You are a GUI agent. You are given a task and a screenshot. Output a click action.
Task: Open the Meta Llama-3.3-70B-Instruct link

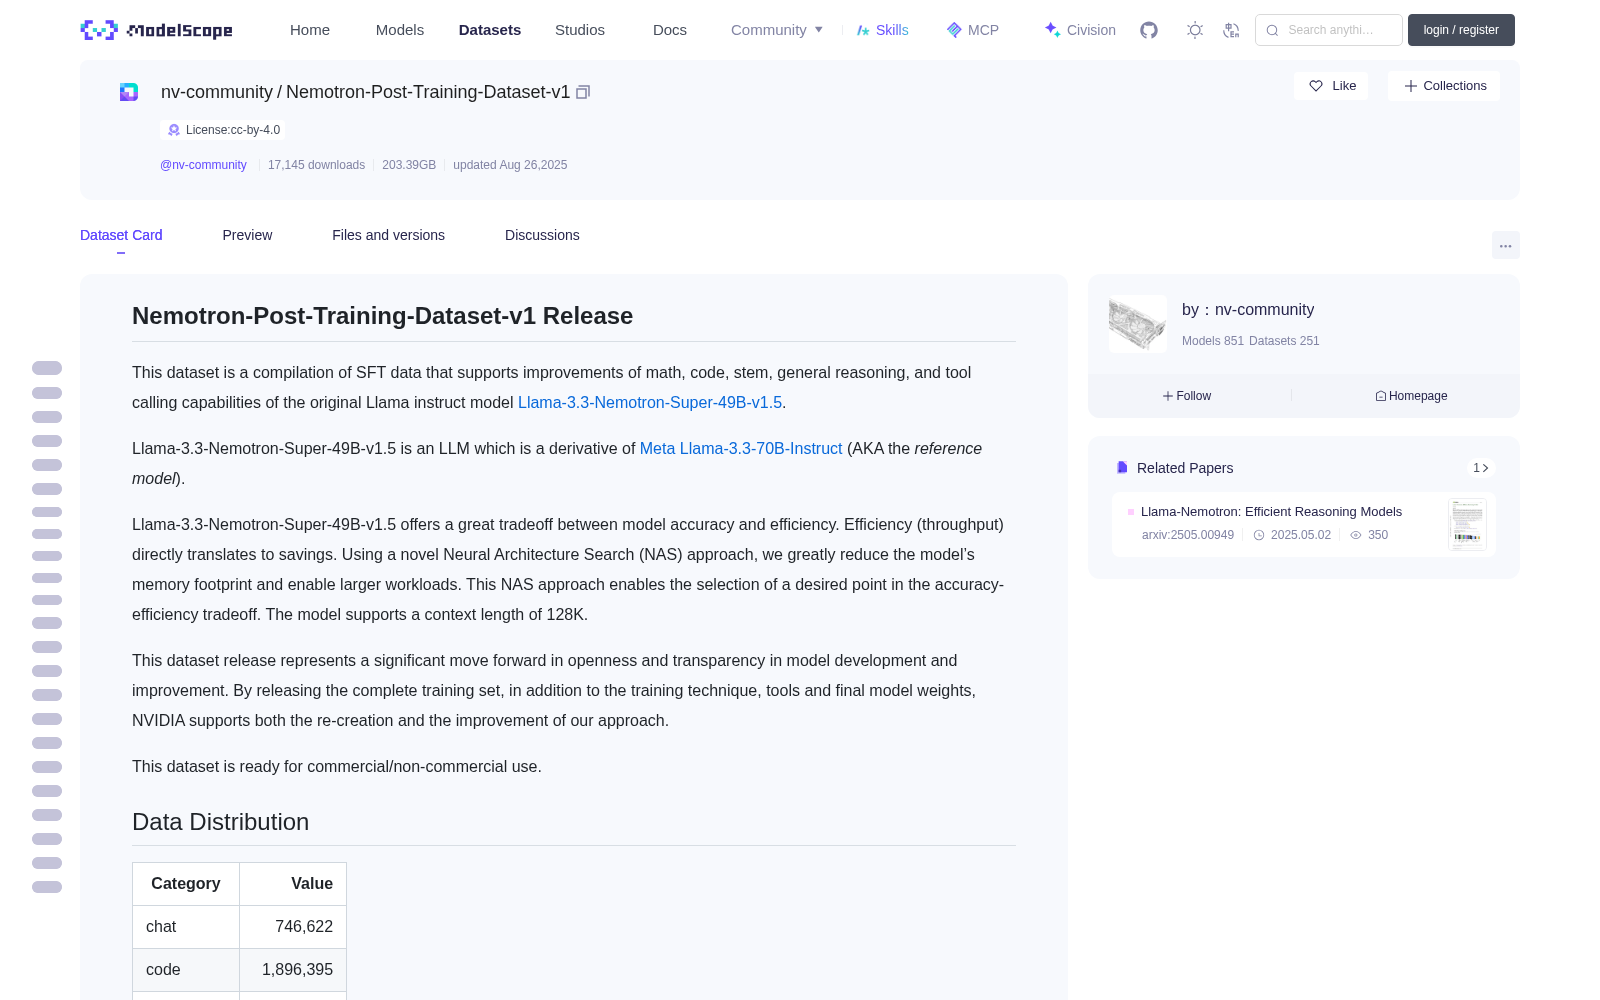pos(741,448)
